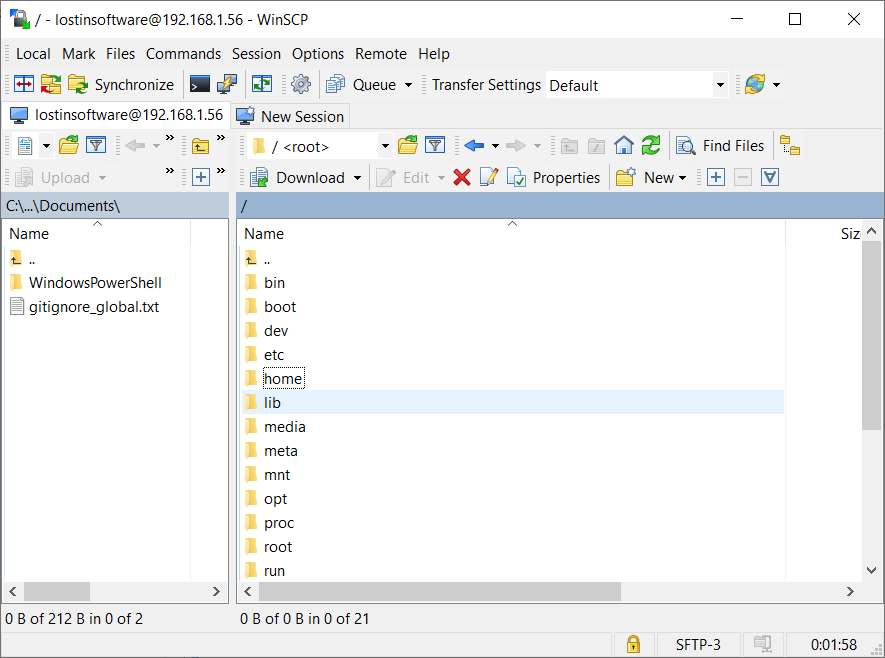This screenshot has height=658, width=885.
Task: Click remote panel horizontal scrollbar thumb
Action: click(x=440, y=591)
